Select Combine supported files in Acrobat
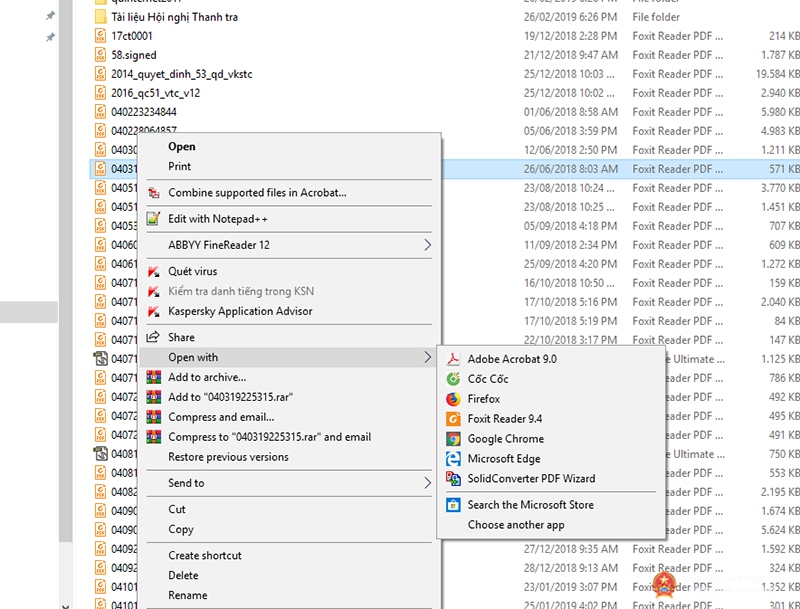The width and height of the screenshot is (800, 609). coord(289,193)
